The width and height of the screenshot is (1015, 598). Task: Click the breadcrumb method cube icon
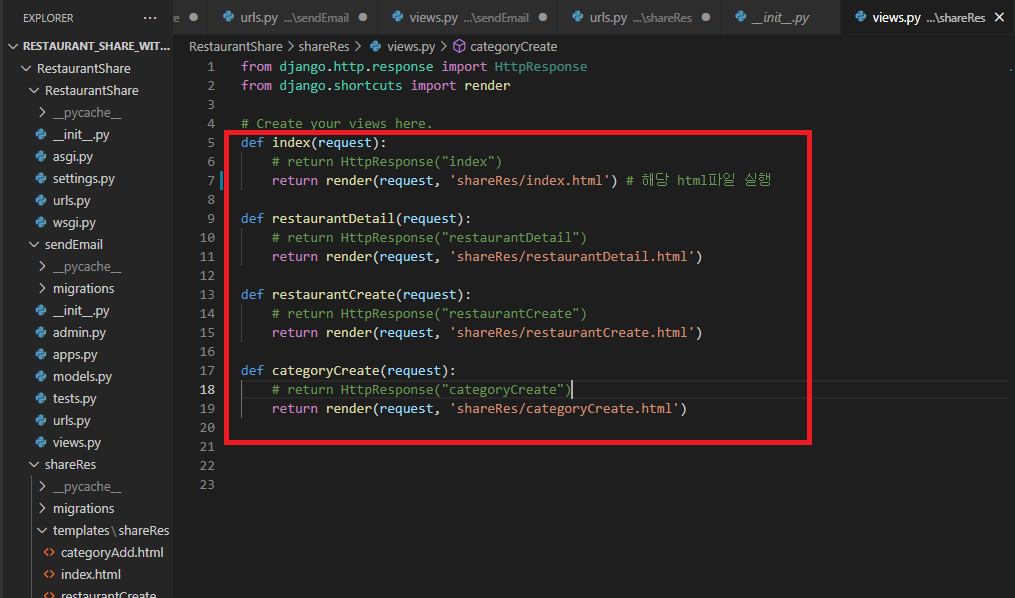click(459, 47)
